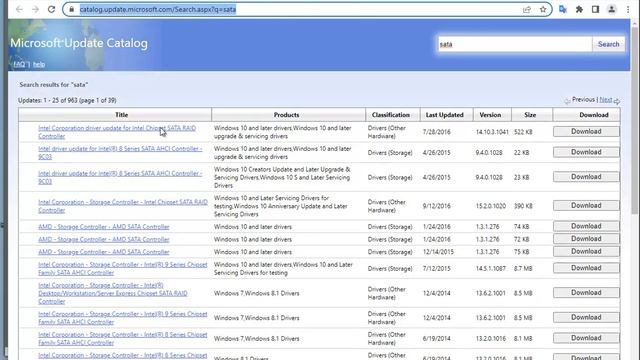Download the 72 KB AMD SATA driver
This screenshot has height=360, width=640.
[586, 238]
